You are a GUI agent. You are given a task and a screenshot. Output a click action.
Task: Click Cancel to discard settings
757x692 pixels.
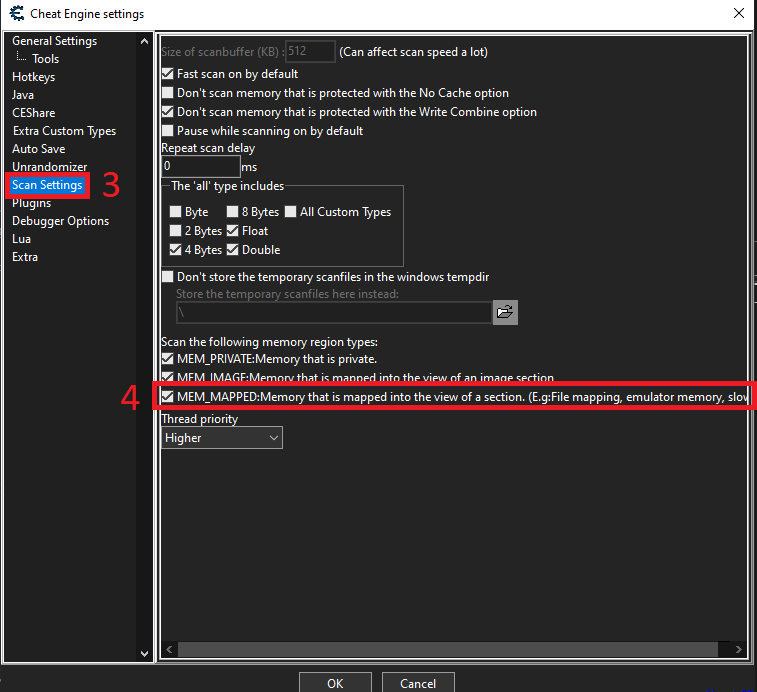[418, 683]
